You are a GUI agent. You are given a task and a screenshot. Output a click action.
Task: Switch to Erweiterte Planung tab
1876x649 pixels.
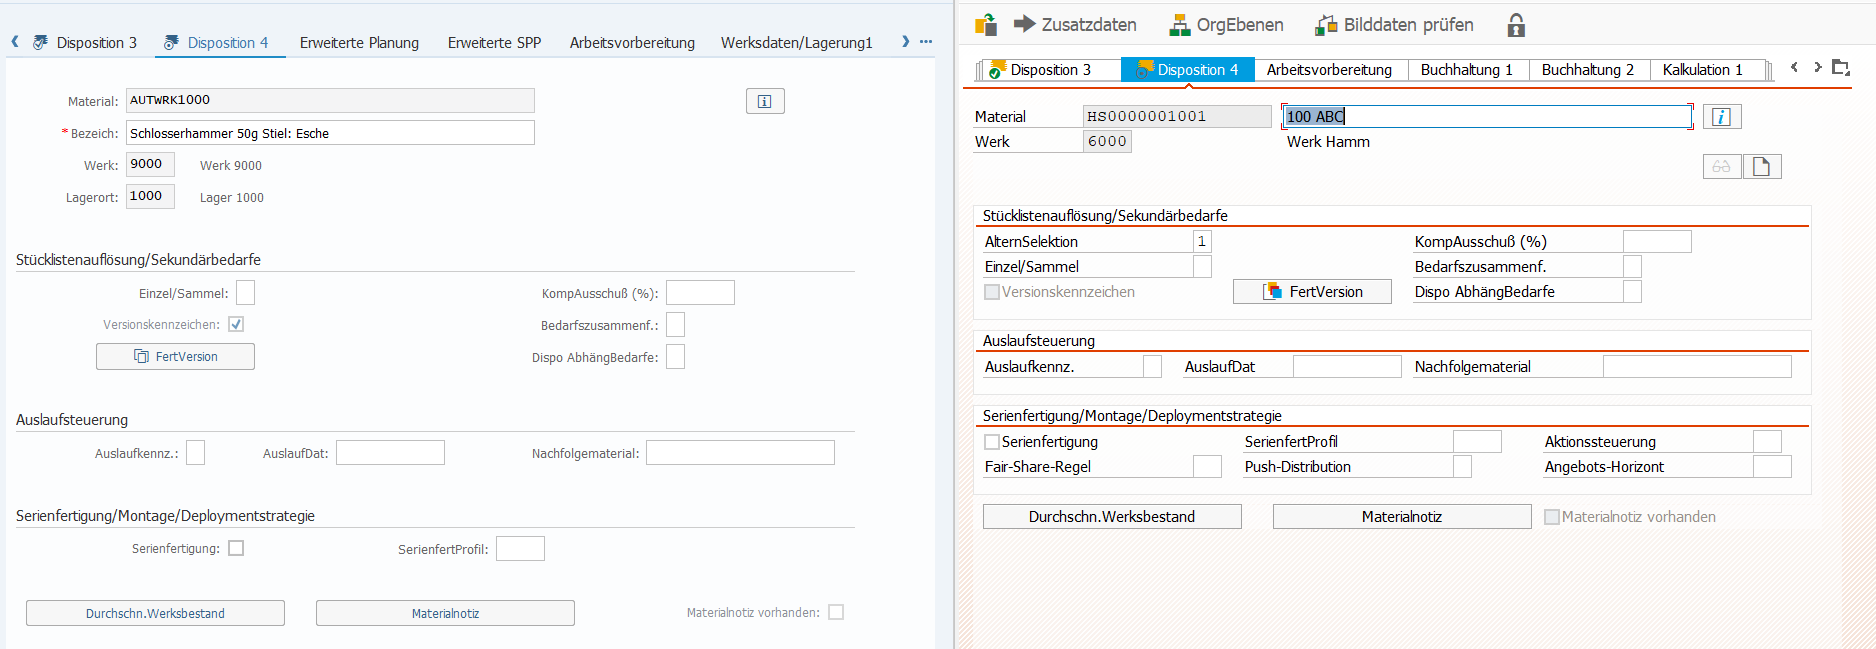[359, 43]
